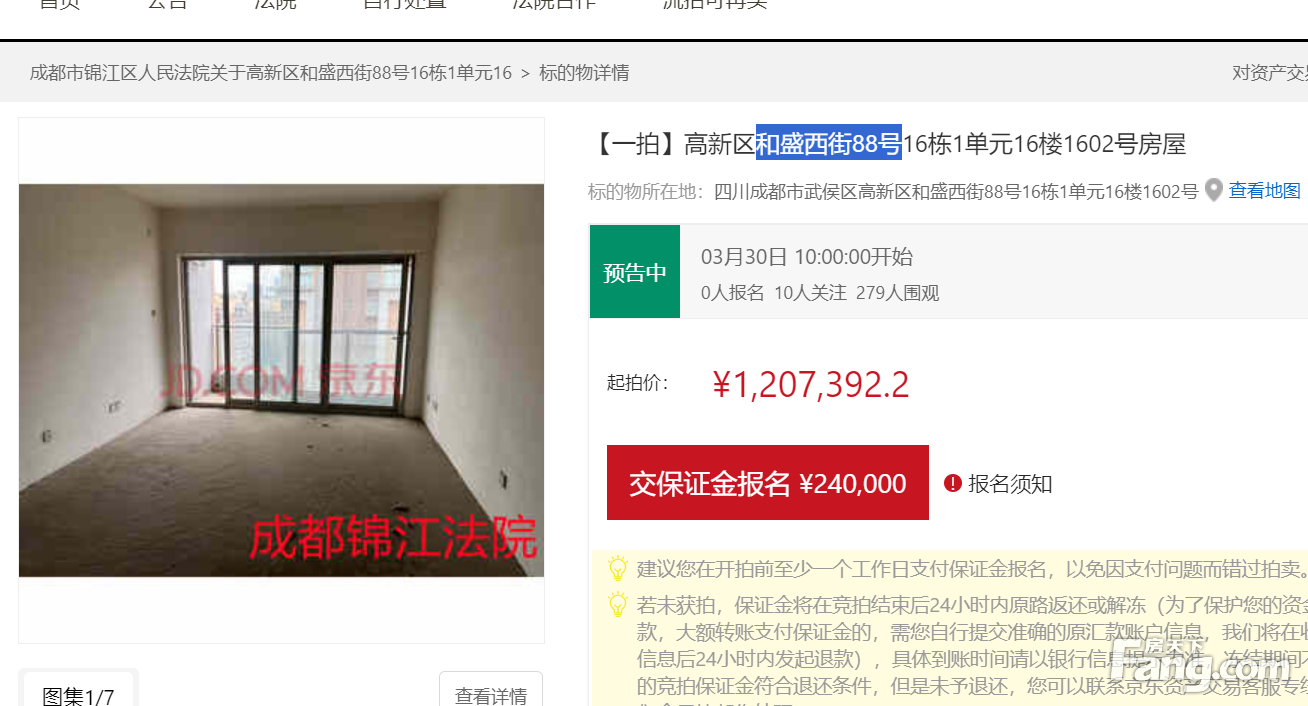Click the highlighted 和盛西街88号 title text
The height and width of the screenshot is (706, 1308).
coord(829,143)
